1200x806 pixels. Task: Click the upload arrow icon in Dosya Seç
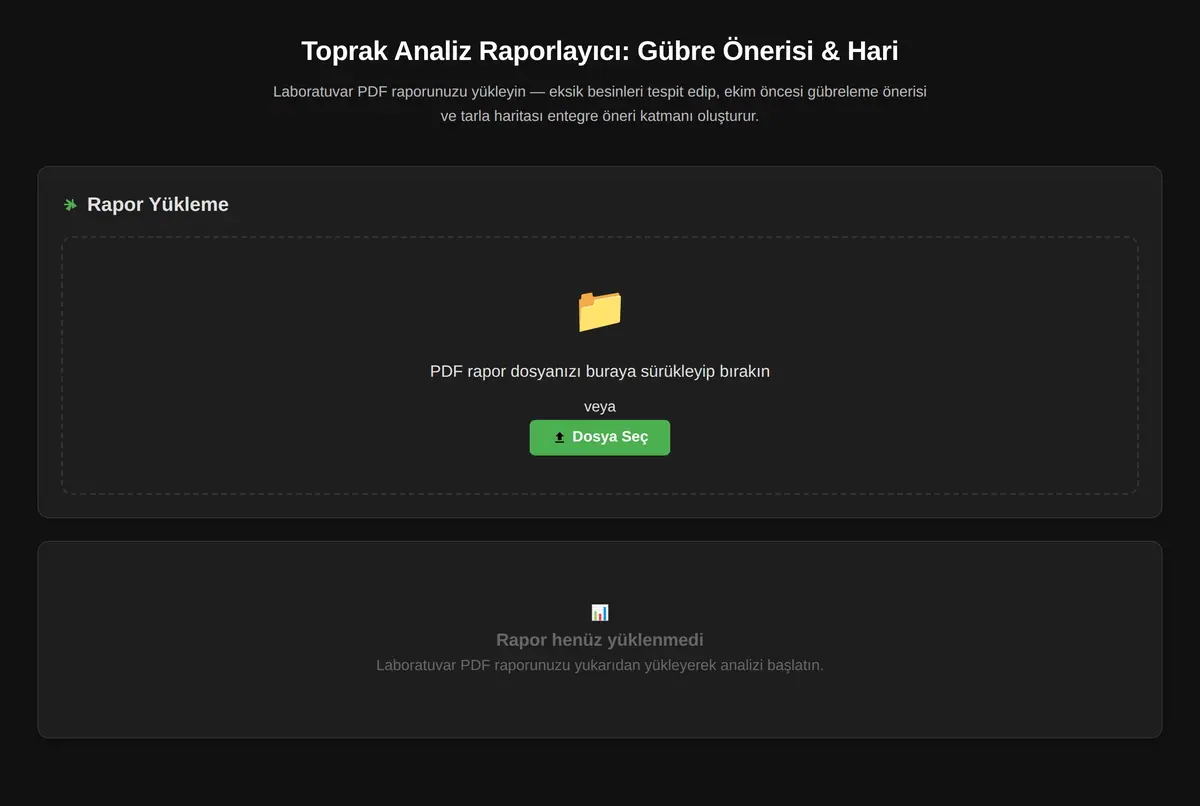[559, 438]
